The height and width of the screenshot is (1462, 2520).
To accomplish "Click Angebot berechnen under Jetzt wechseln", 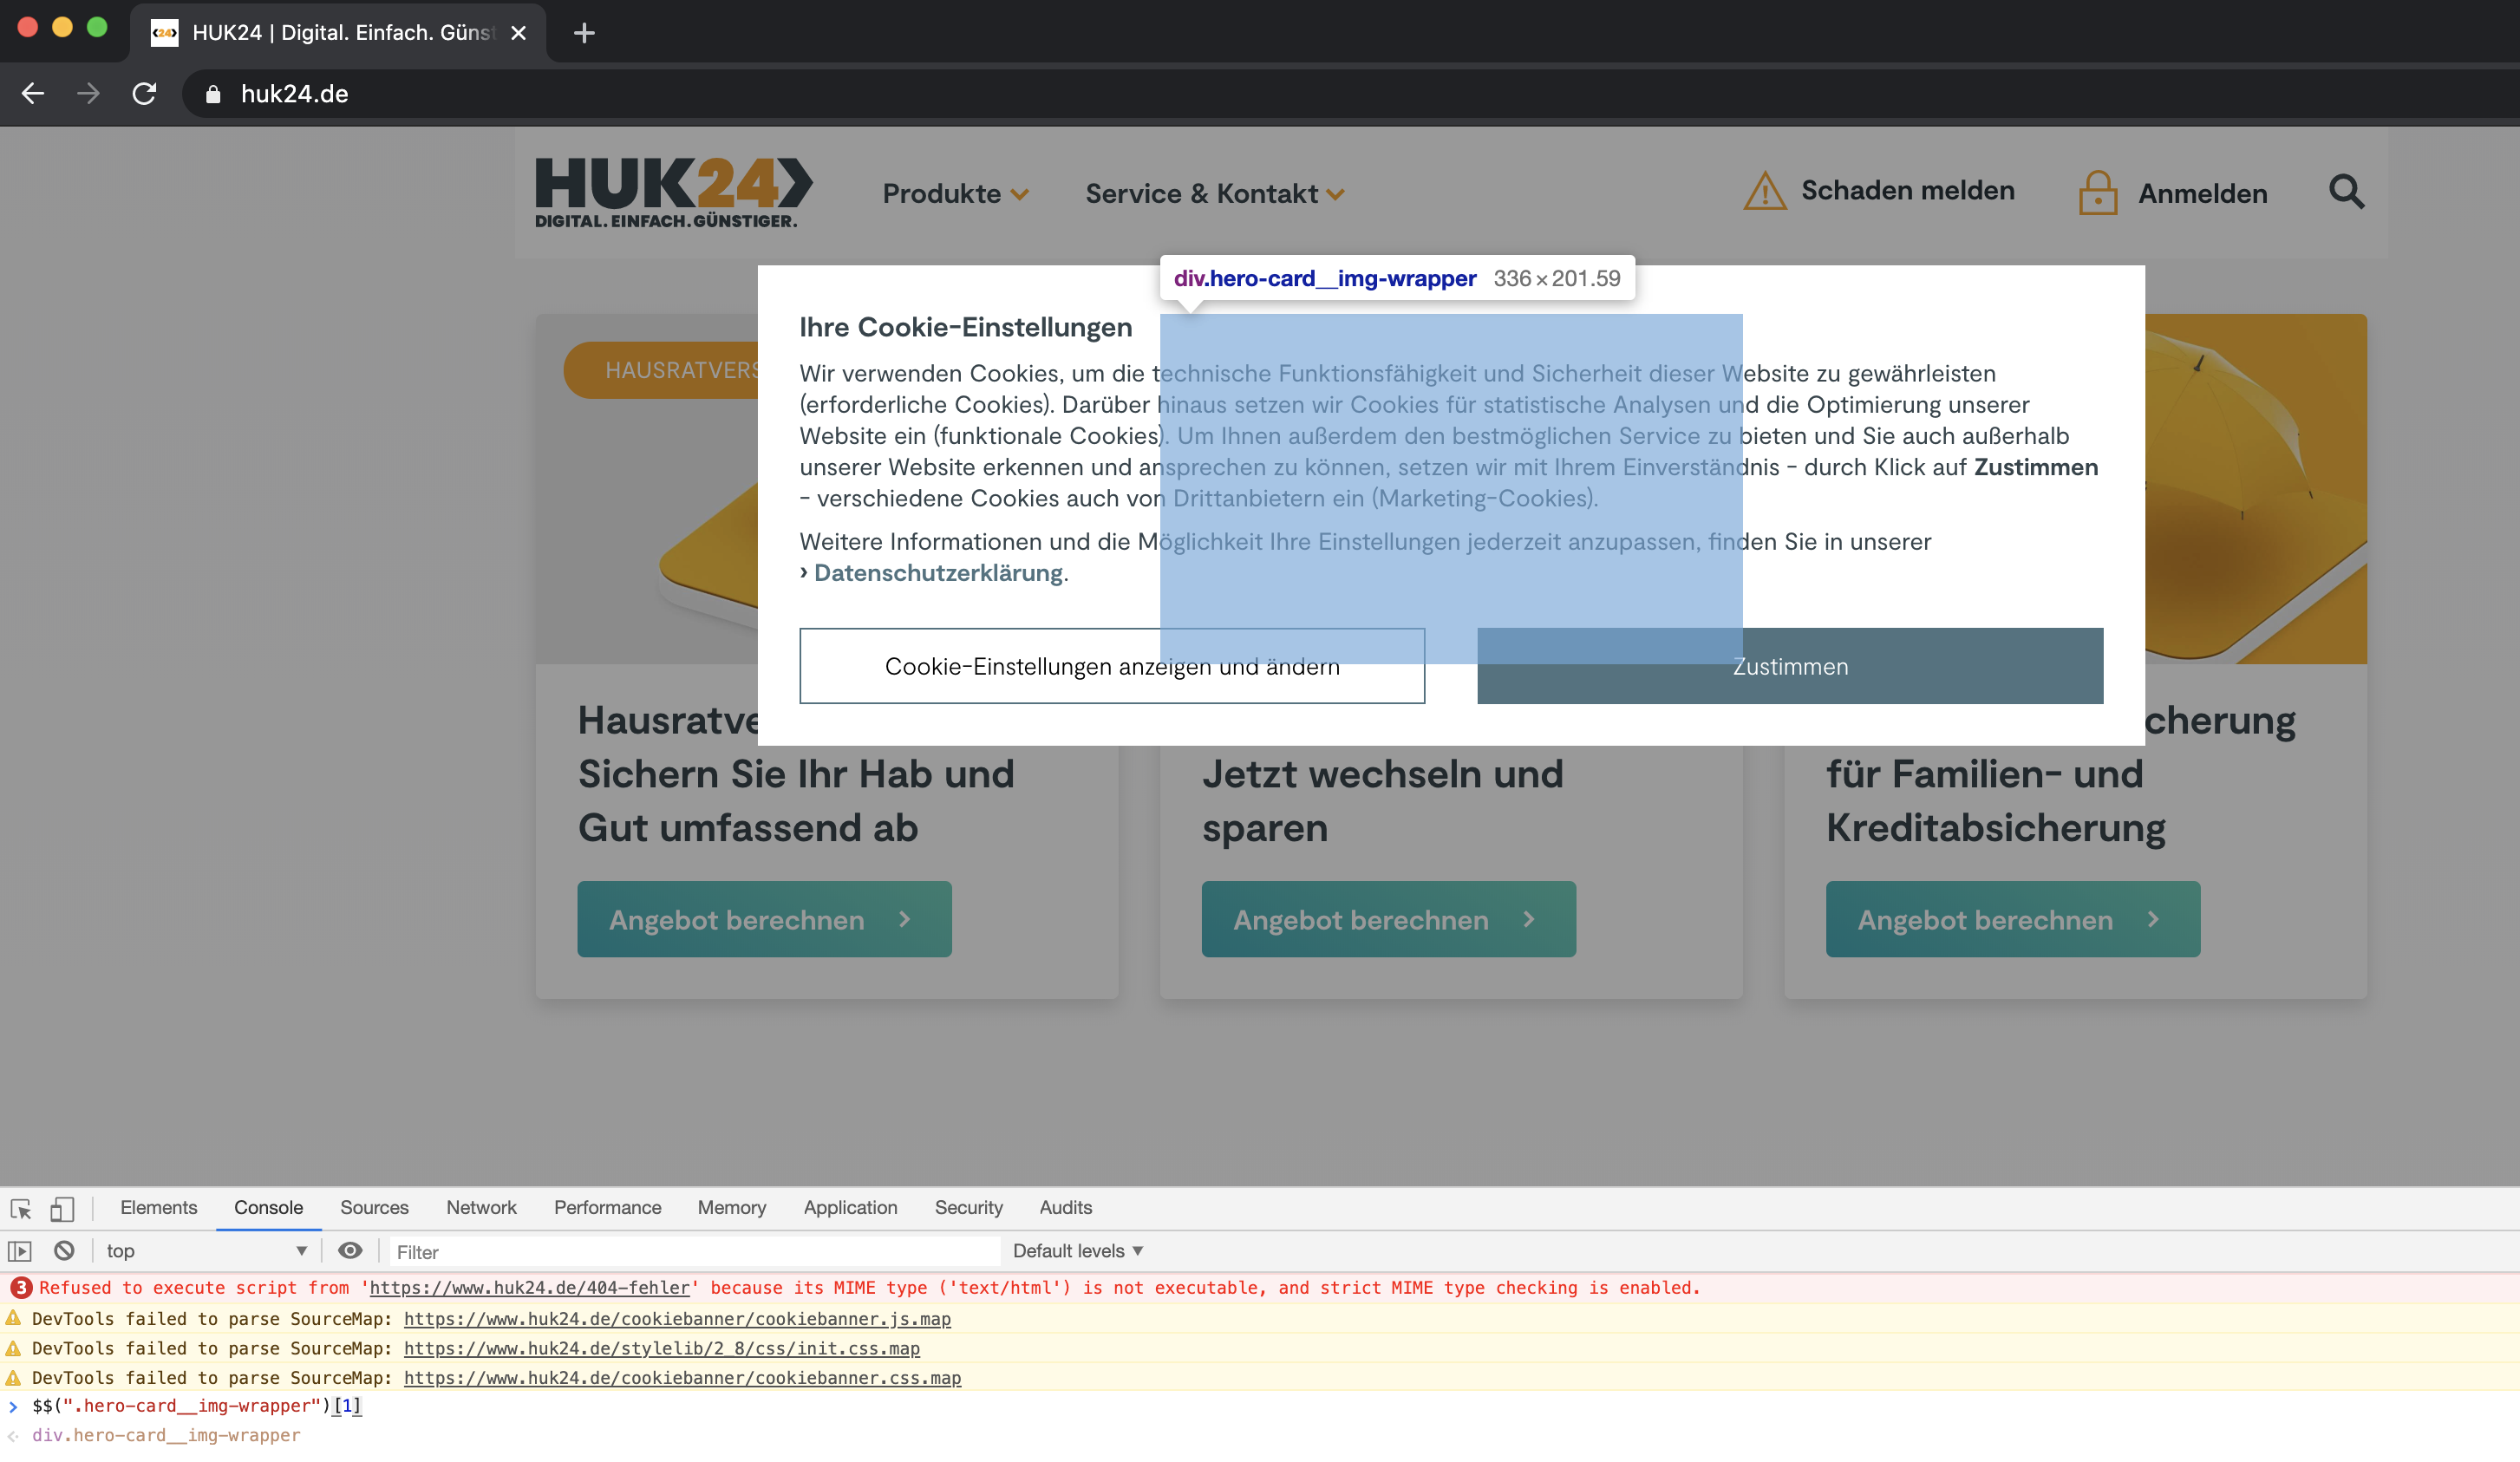I will [1388, 919].
